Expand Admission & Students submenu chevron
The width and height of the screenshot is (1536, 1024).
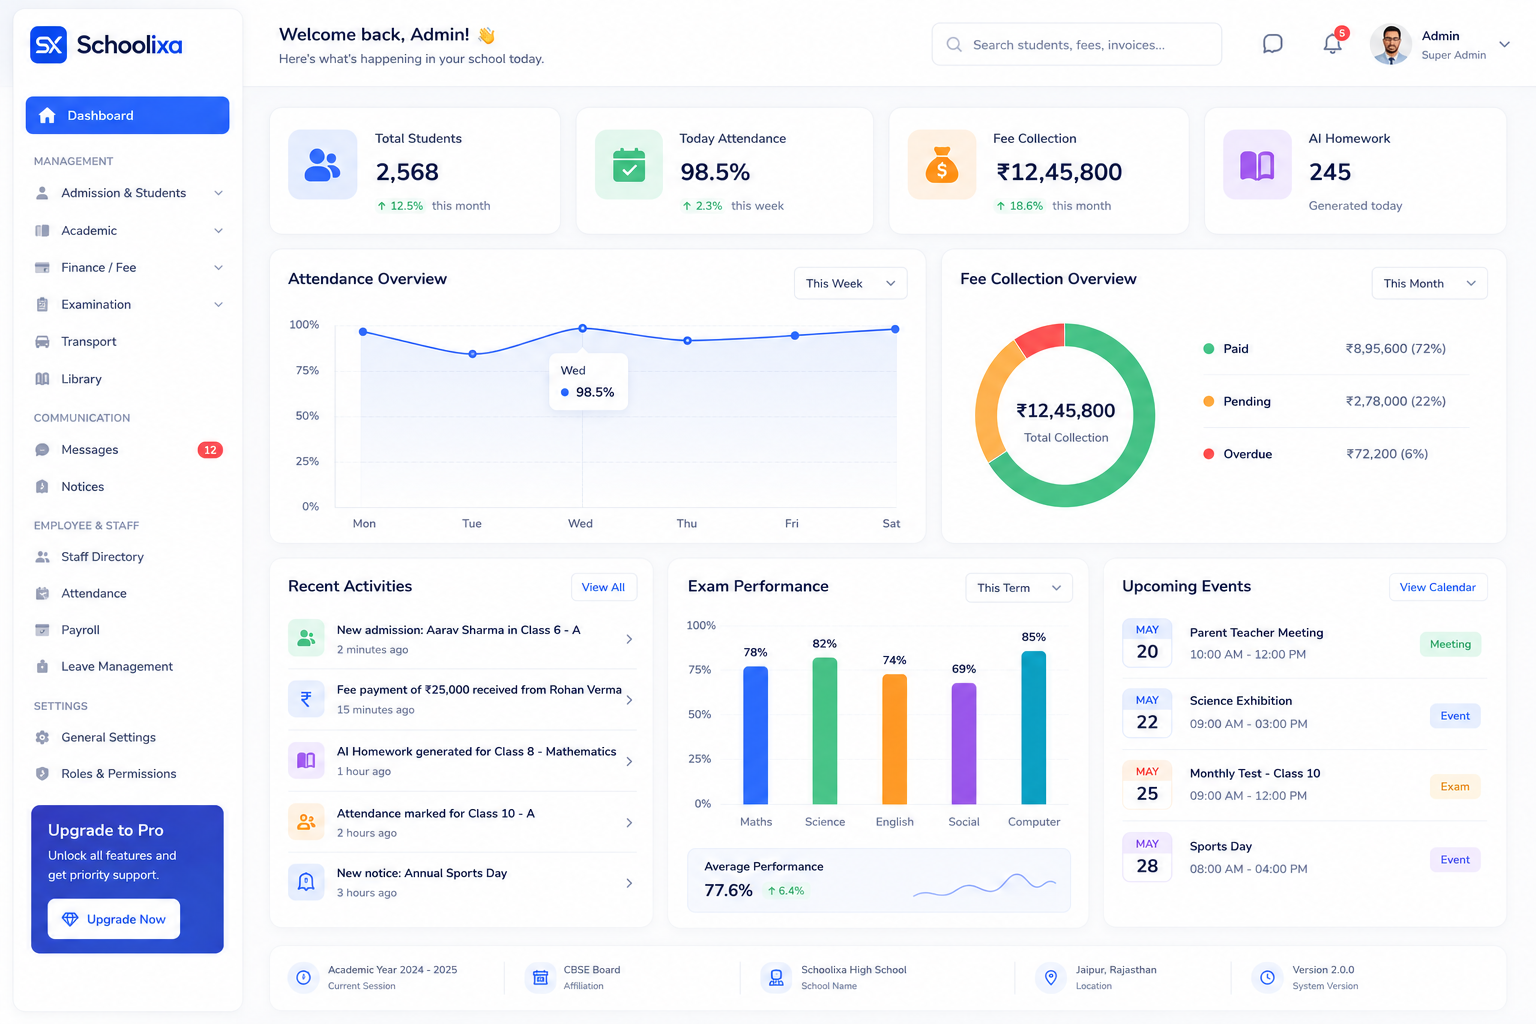[218, 193]
